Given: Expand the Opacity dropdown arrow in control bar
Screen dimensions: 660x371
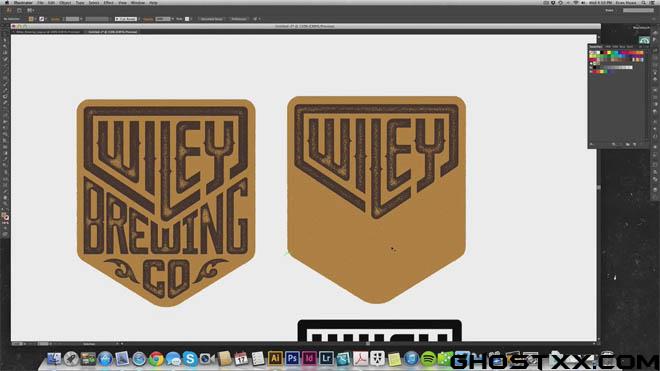Looking at the screenshot, I should [x=173, y=19].
